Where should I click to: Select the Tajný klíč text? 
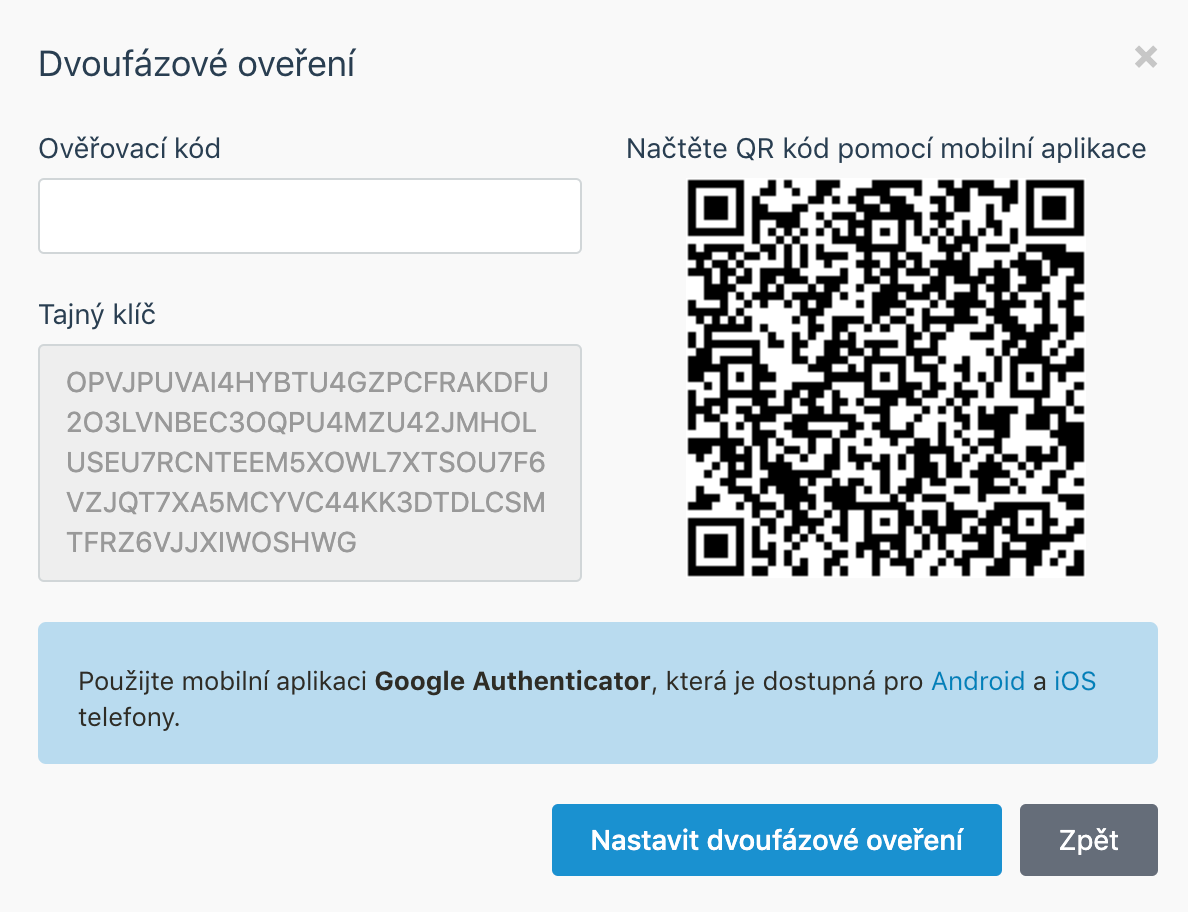[309, 462]
